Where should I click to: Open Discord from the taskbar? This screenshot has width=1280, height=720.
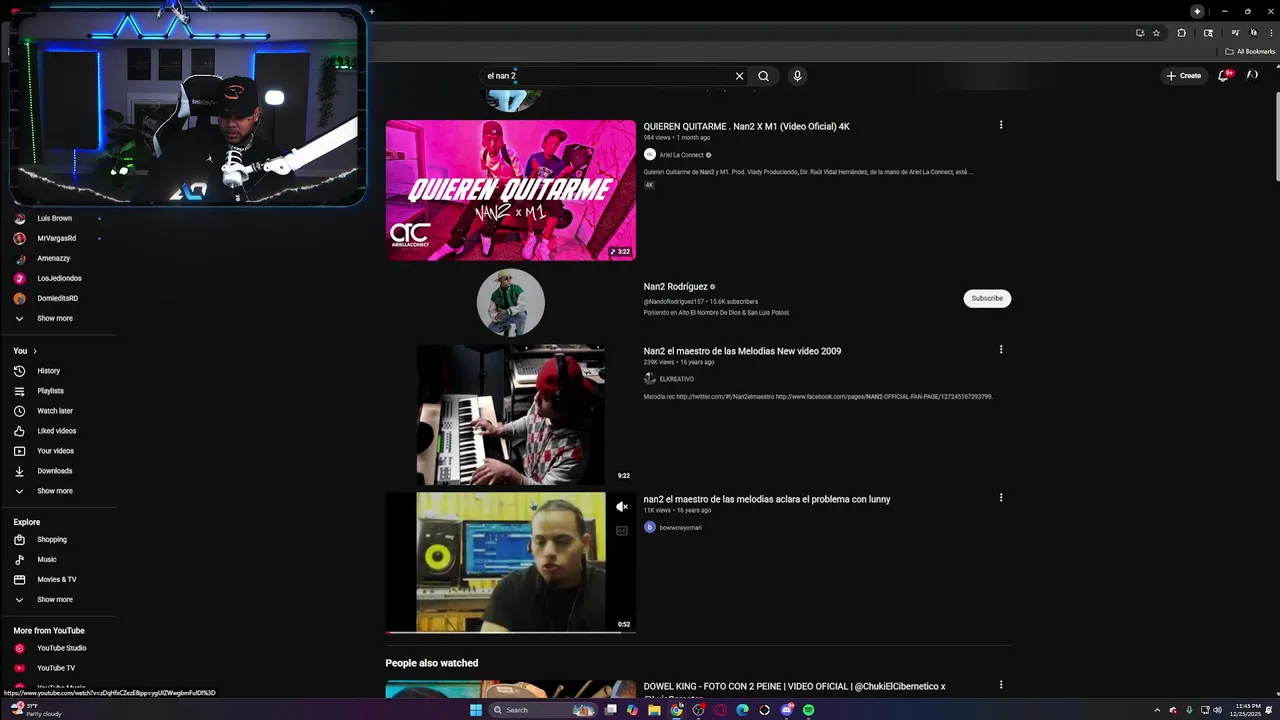click(786, 710)
